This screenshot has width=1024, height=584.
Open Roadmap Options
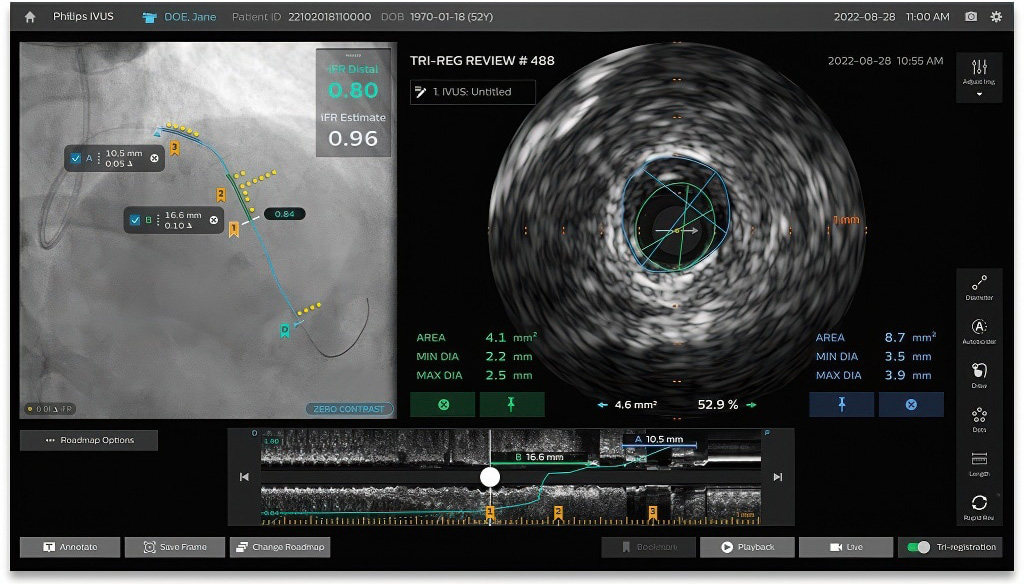pyautogui.click(x=89, y=440)
